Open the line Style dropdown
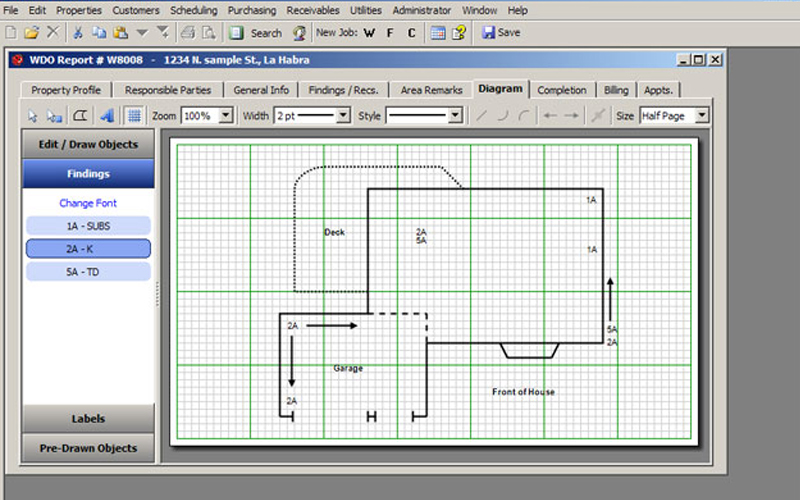The width and height of the screenshot is (800, 500). pyautogui.click(x=456, y=116)
